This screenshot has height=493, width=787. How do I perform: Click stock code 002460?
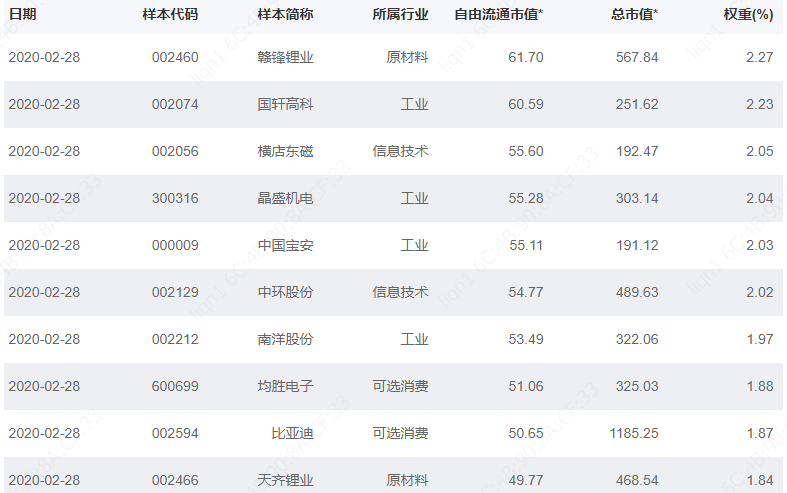[x=175, y=57]
